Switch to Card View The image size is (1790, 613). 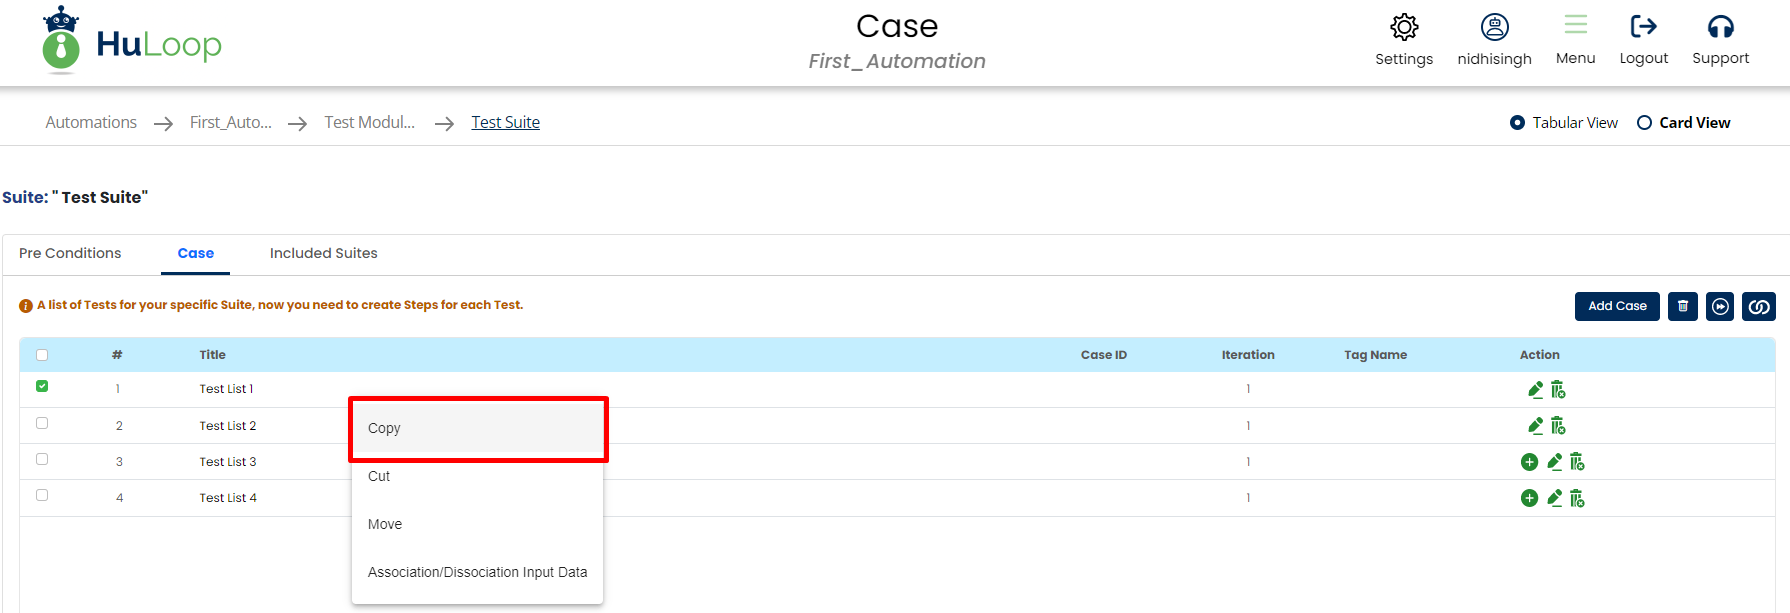pyautogui.click(x=1644, y=123)
